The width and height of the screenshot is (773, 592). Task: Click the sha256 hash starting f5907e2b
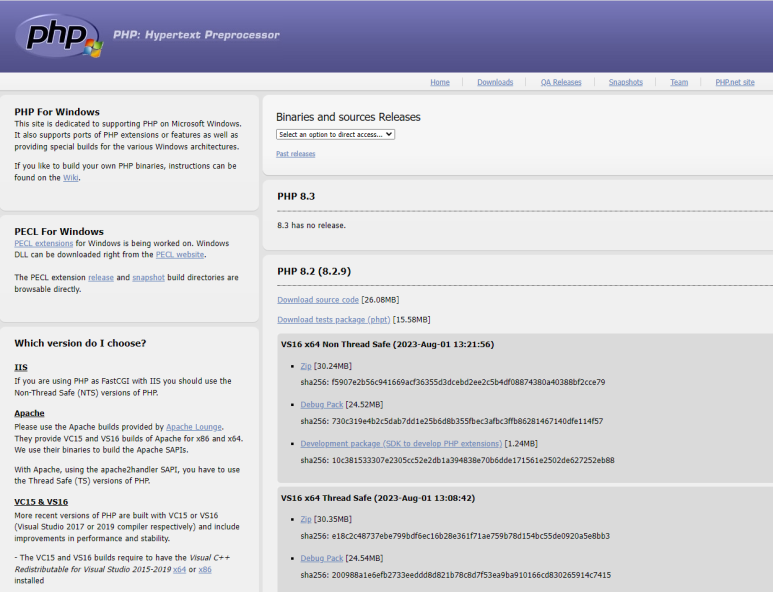coord(468,382)
